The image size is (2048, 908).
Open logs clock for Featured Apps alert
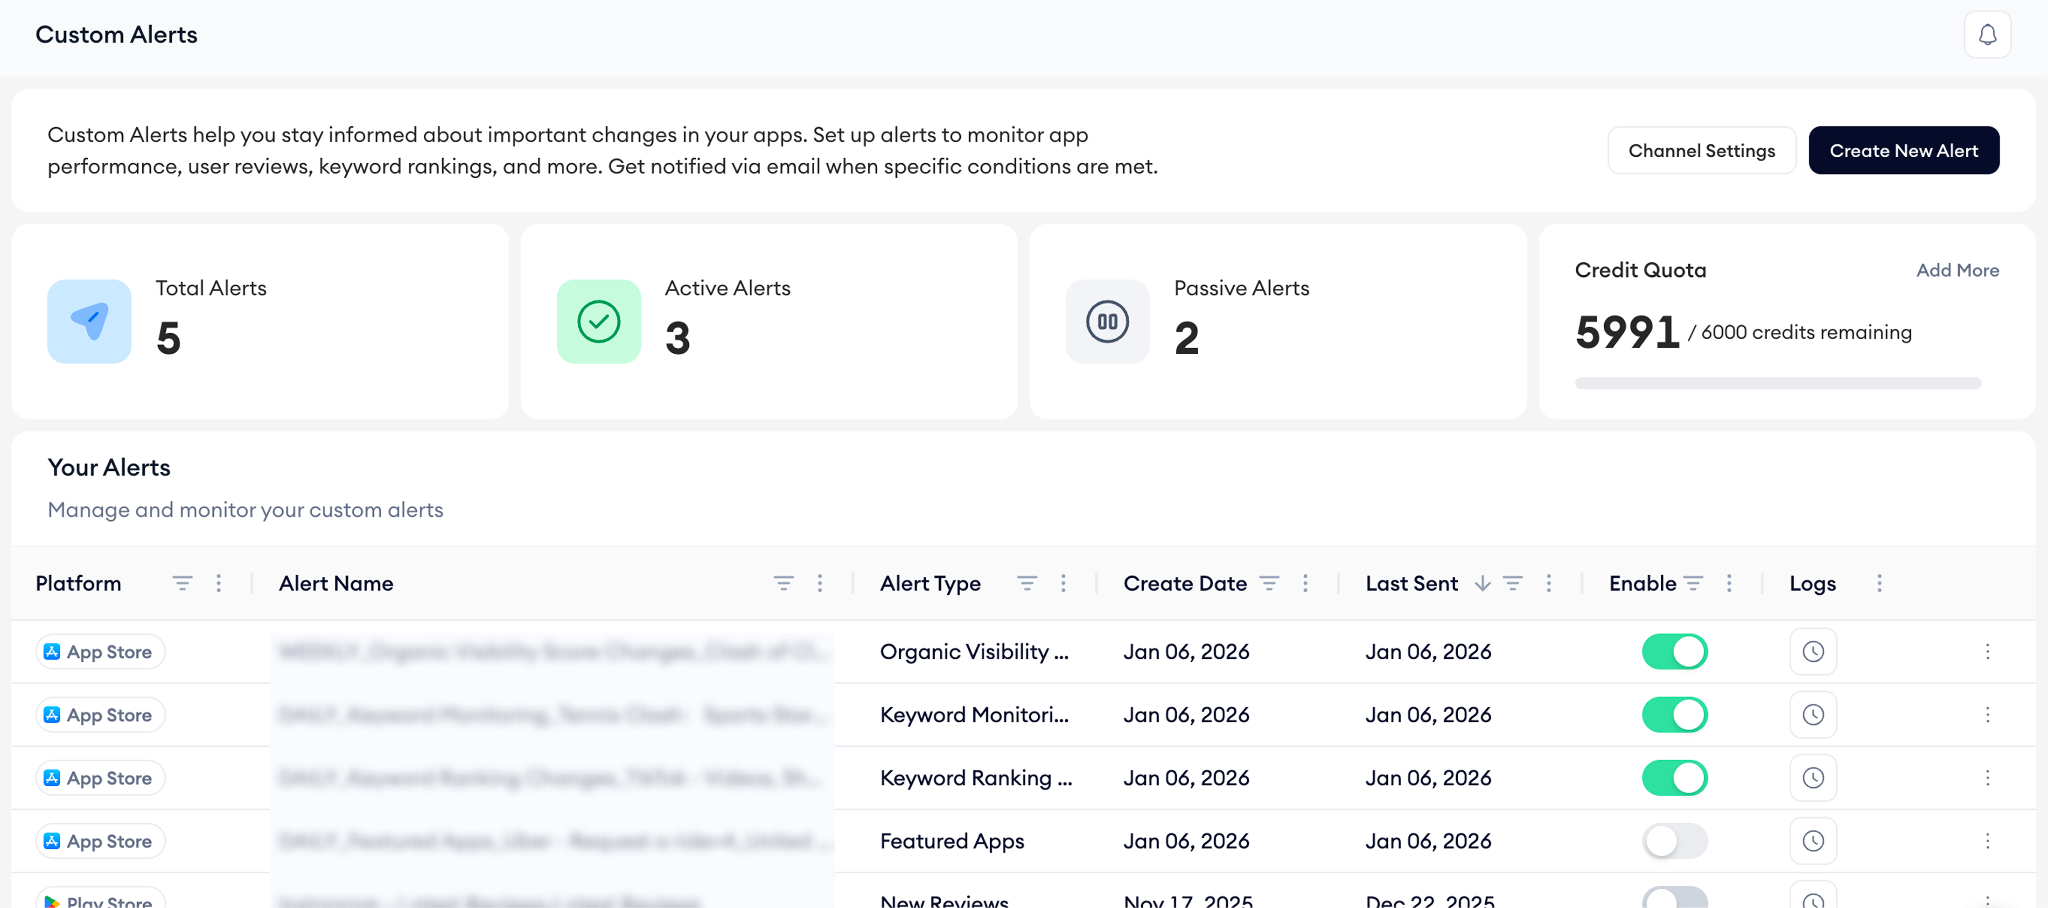tap(1812, 841)
